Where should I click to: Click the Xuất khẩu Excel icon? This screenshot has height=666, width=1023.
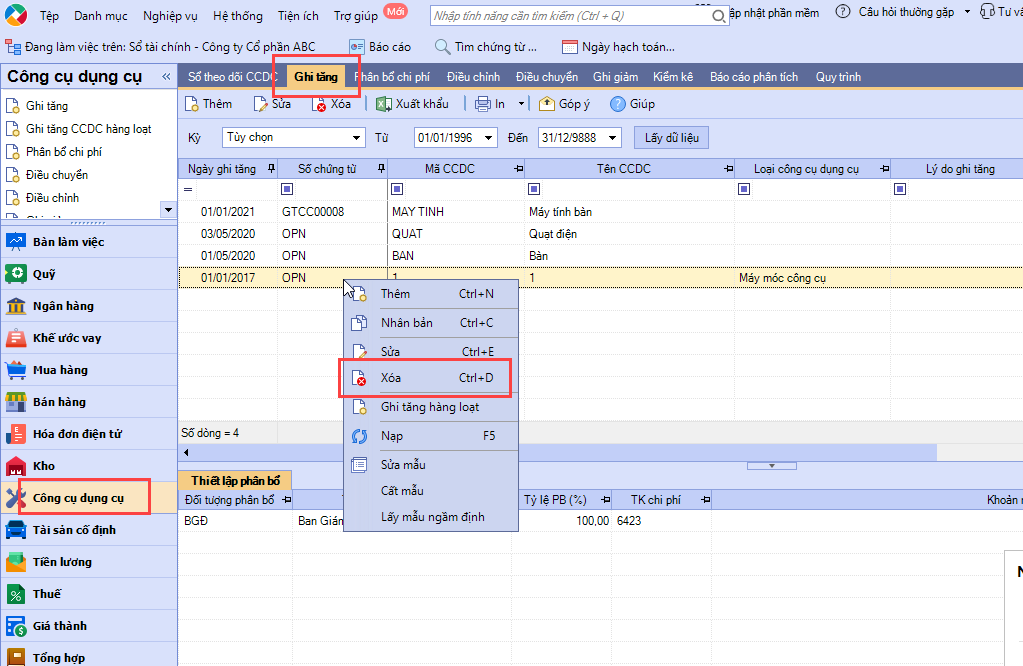(384, 104)
